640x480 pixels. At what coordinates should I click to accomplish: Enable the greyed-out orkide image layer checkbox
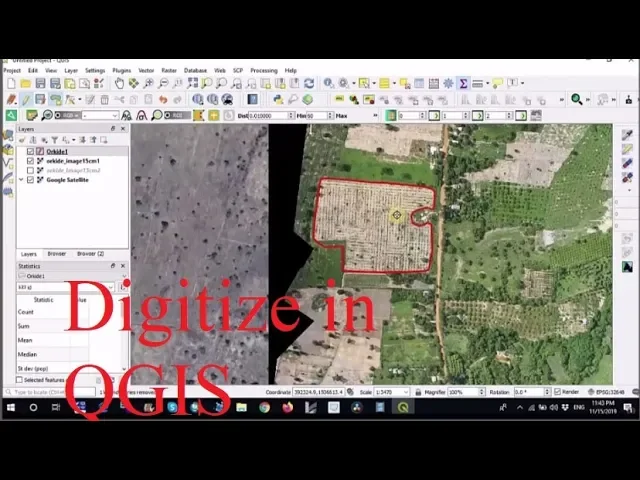click(30, 170)
